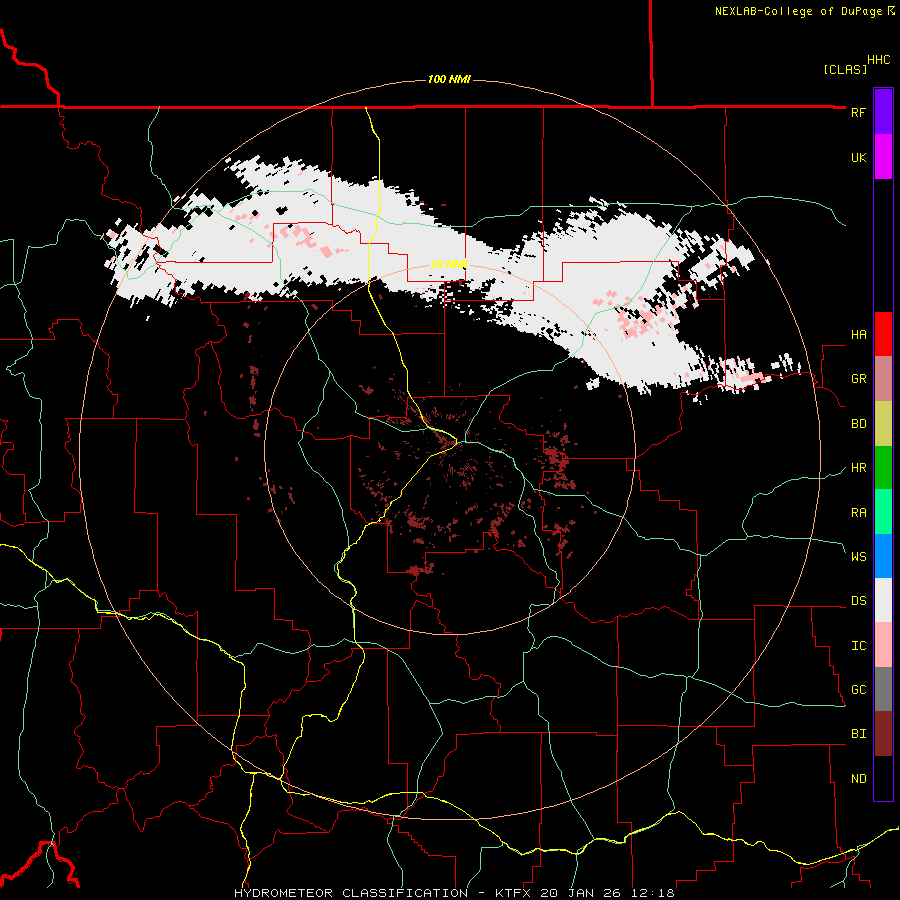Click the IC legend label

click(858, 645)
